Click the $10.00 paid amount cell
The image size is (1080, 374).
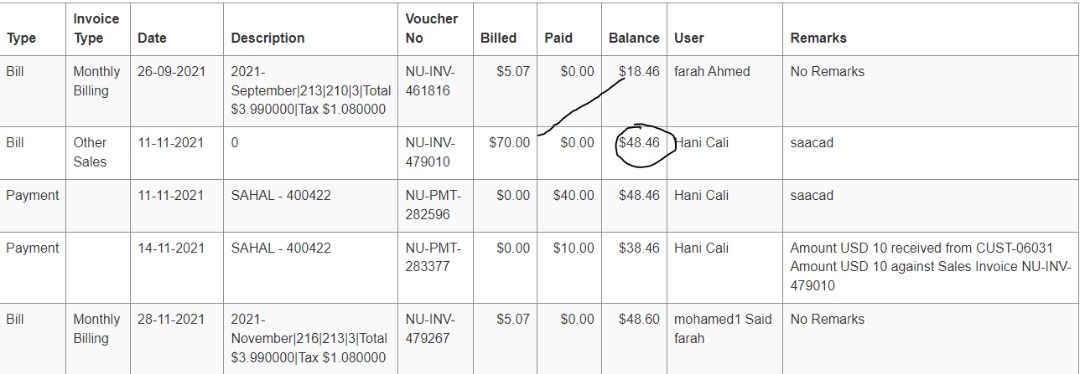point(573,249)
